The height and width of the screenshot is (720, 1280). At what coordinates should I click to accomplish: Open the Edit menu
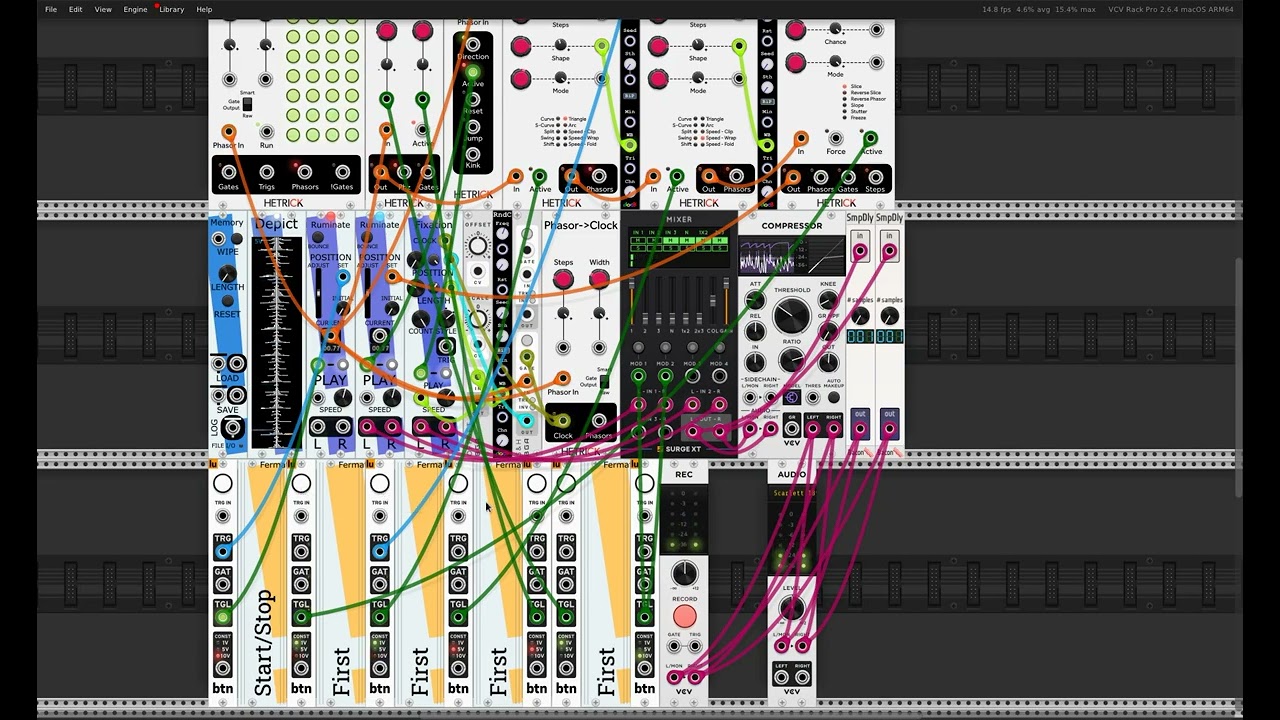75,9
